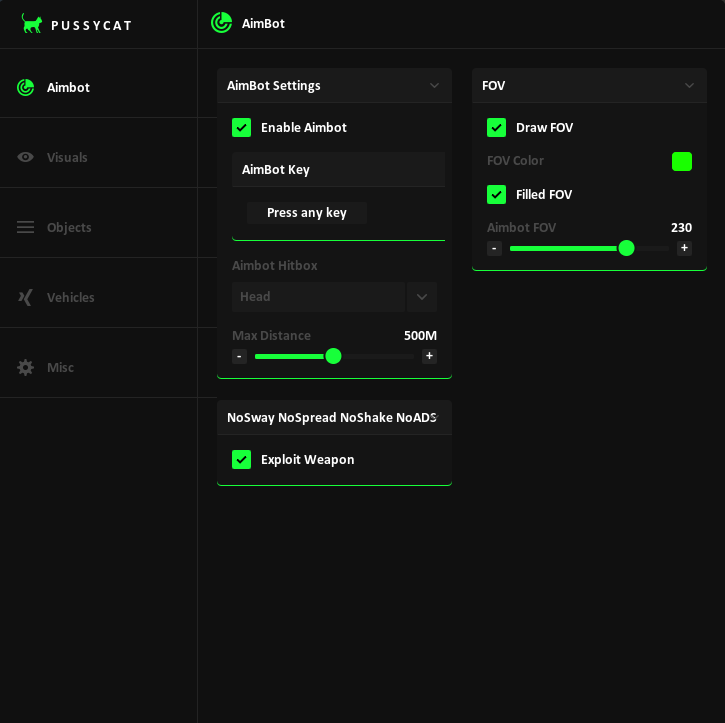Click the Max Distance slider handle

(333, 356)
